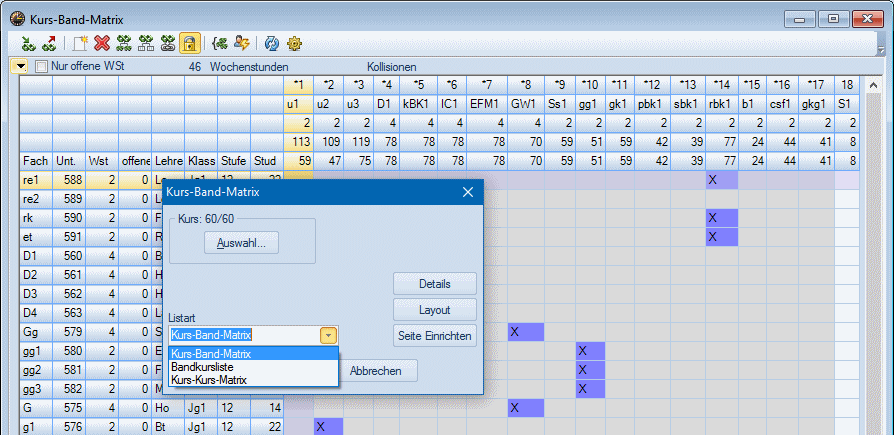Toggle the padlock lock icon in toolbar
Viewport: 894px width, 435px height.
[189, 43]
